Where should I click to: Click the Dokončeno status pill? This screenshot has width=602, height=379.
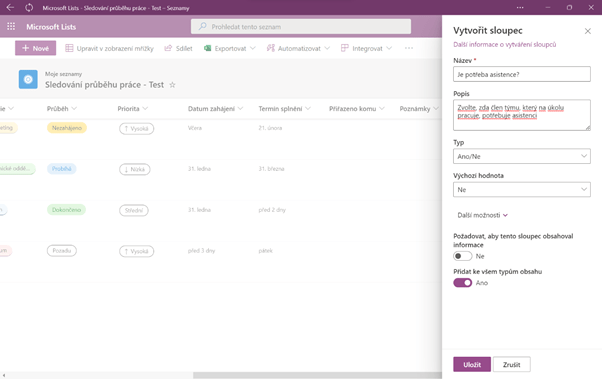pyautogui.click(x=66, y=210)
